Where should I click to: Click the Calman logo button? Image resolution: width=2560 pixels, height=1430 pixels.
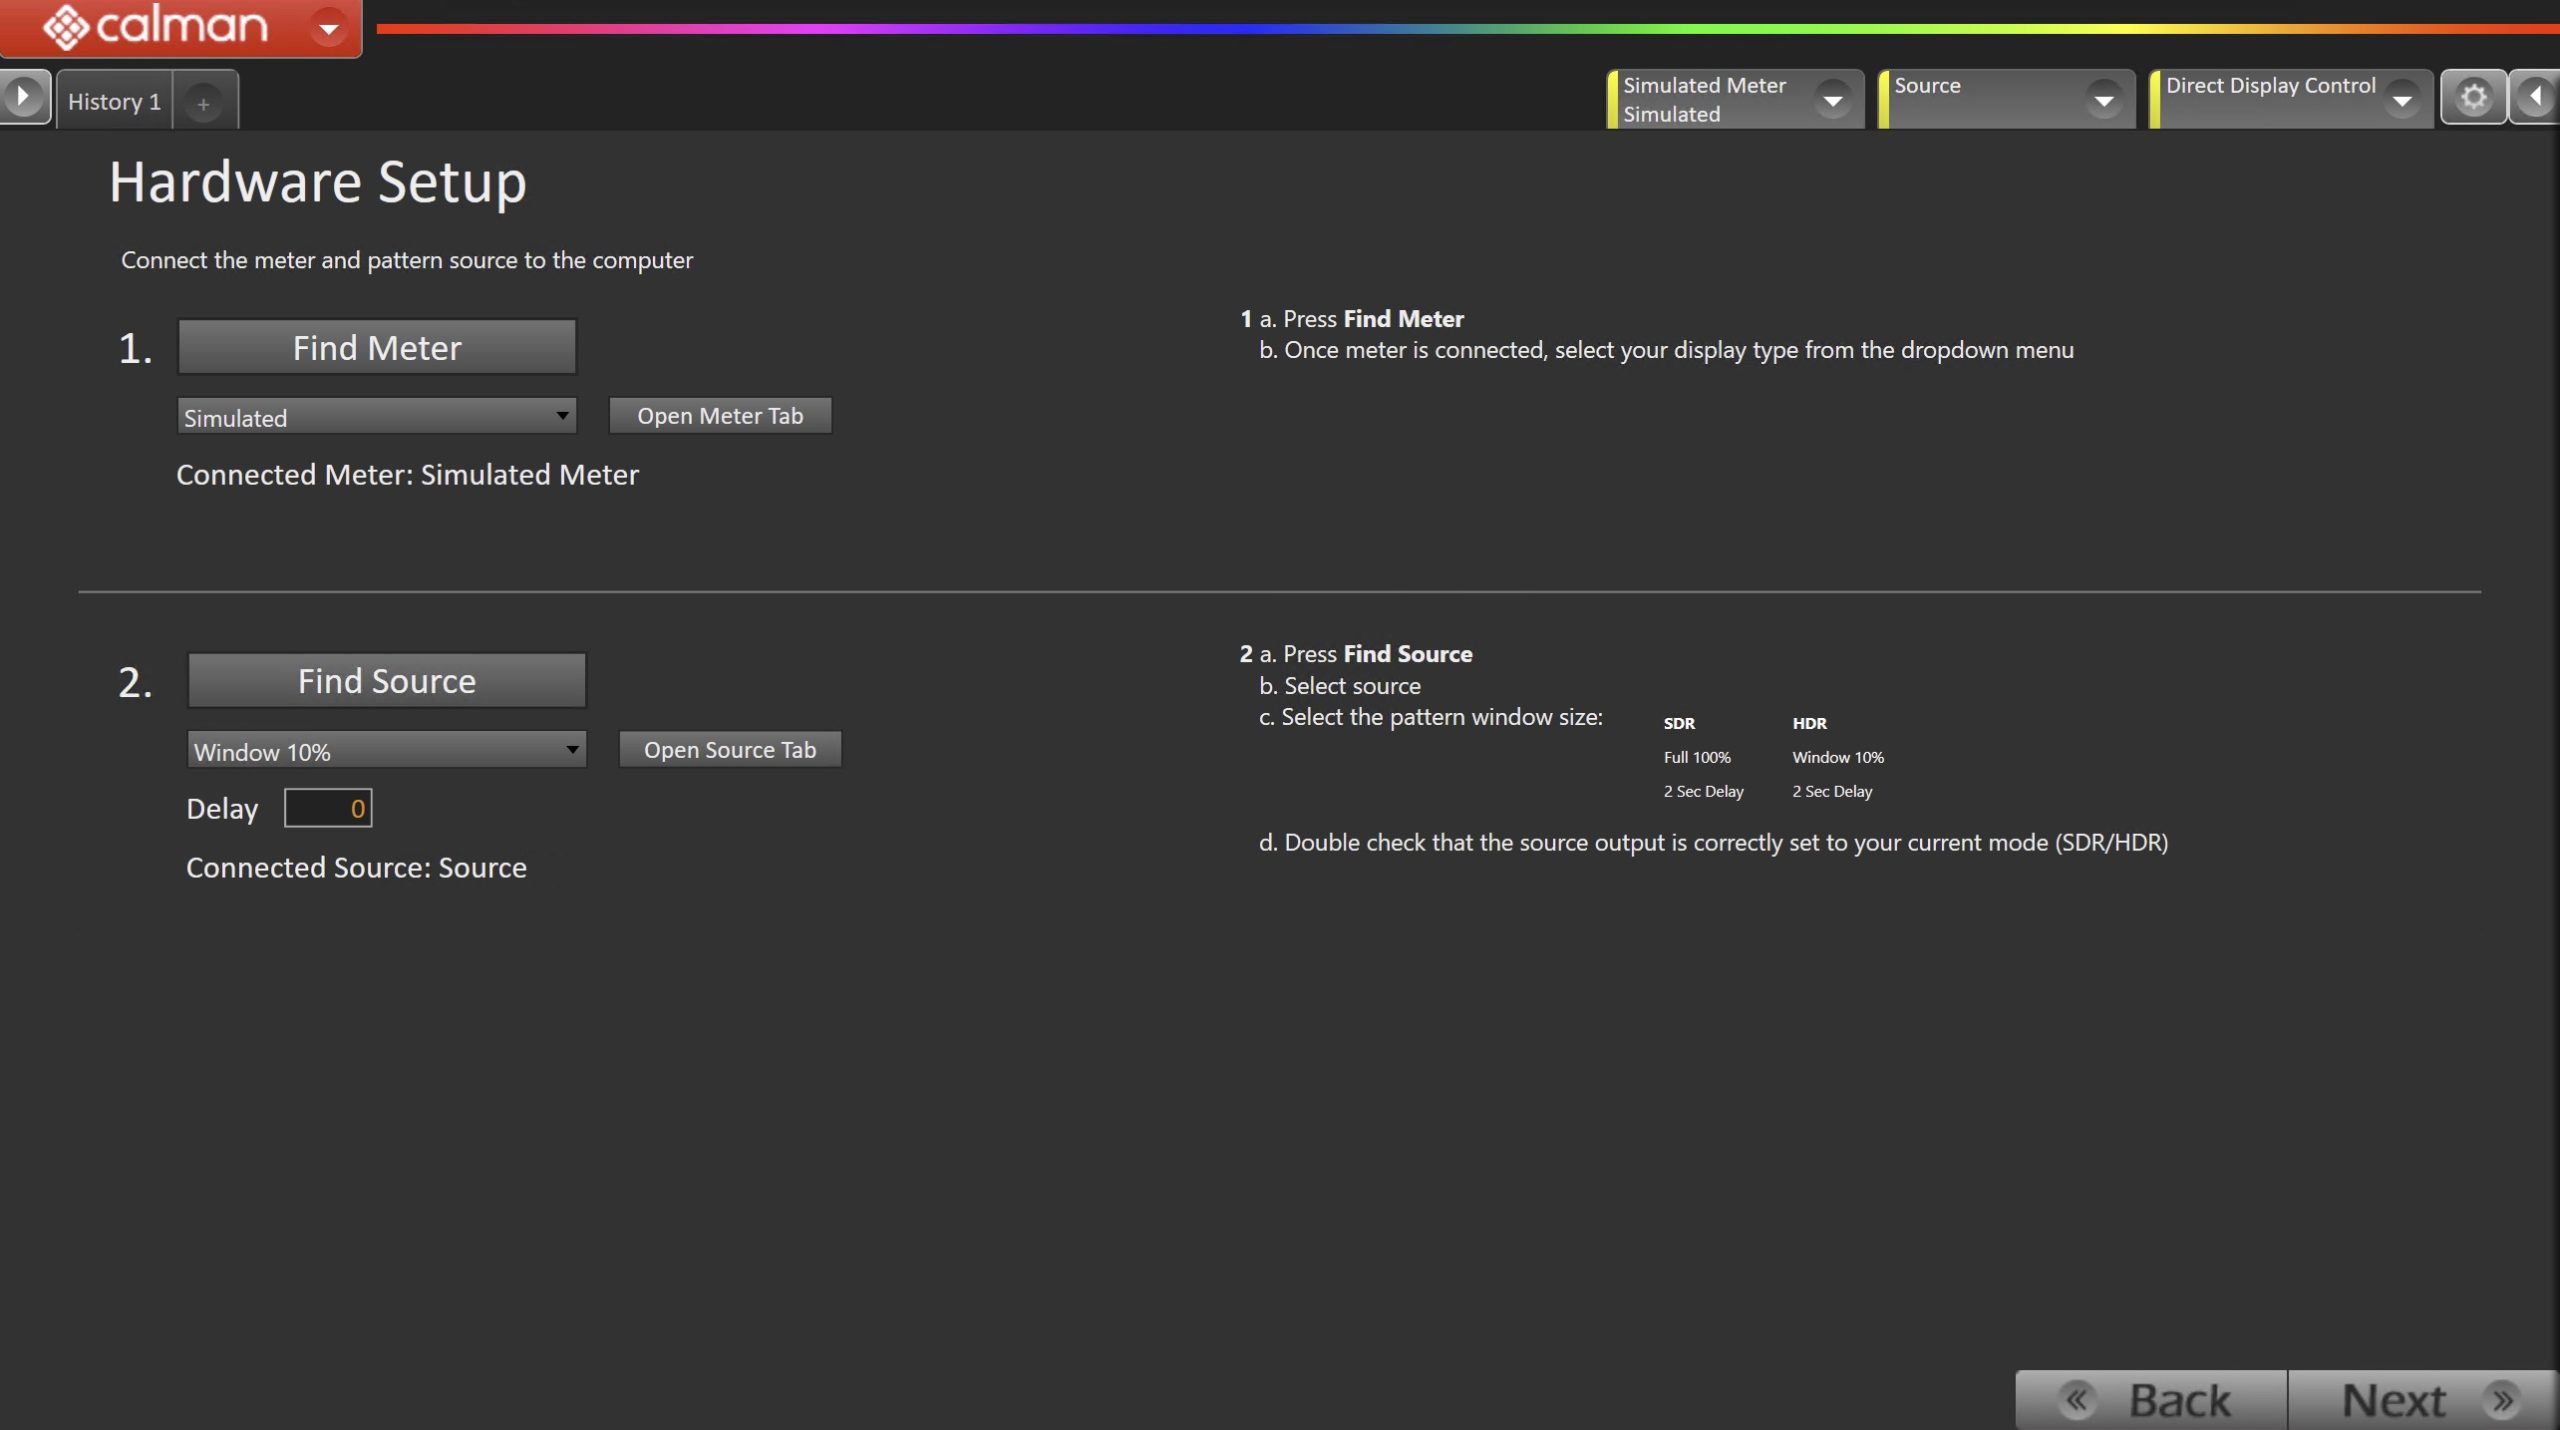coord(155,26)
